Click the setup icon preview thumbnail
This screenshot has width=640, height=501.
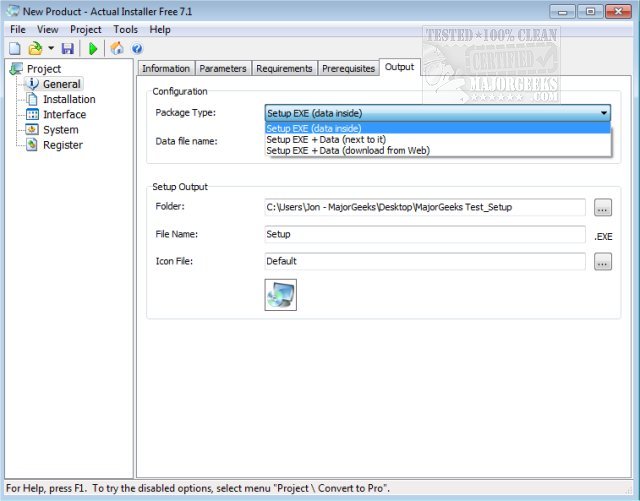tap(280, 295)
